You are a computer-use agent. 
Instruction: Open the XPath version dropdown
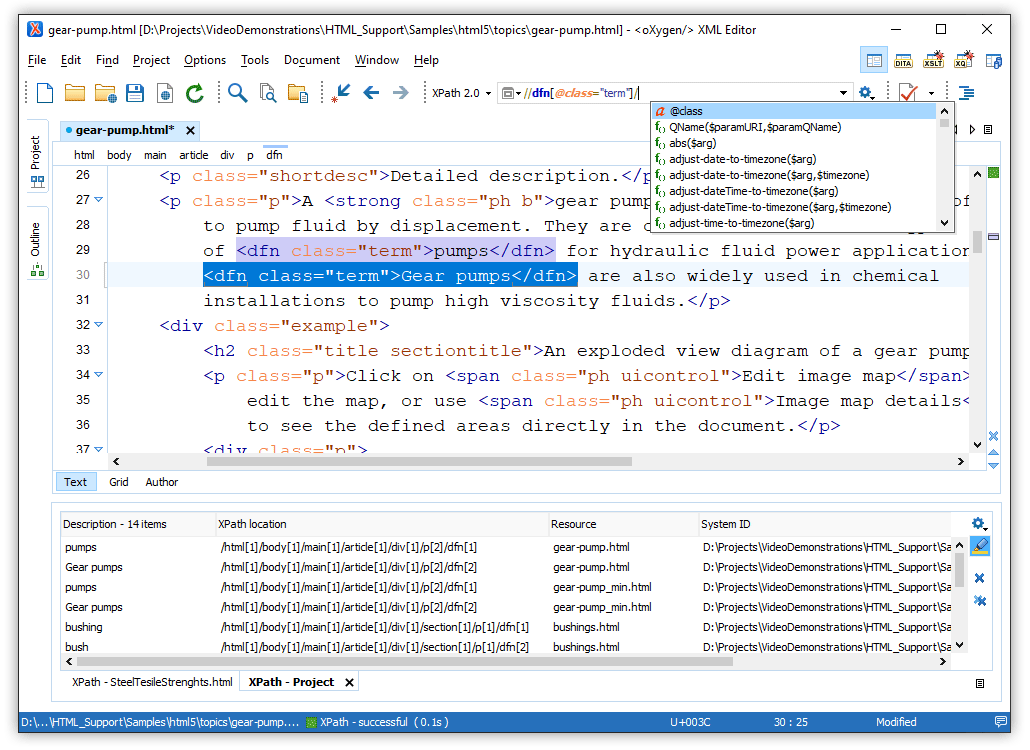(461, 93)
